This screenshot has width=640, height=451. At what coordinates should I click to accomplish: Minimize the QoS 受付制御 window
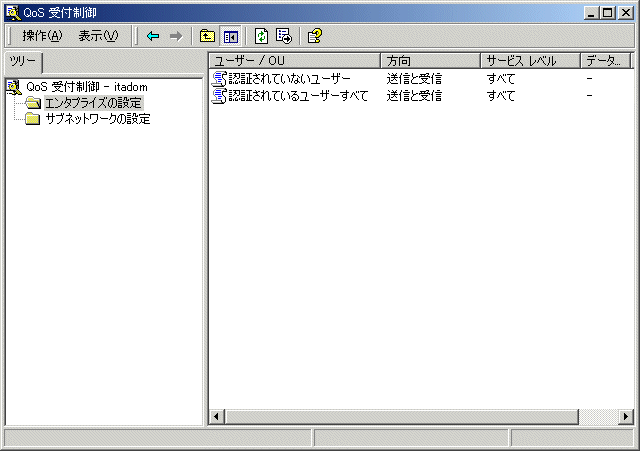[x=591, y=13]
